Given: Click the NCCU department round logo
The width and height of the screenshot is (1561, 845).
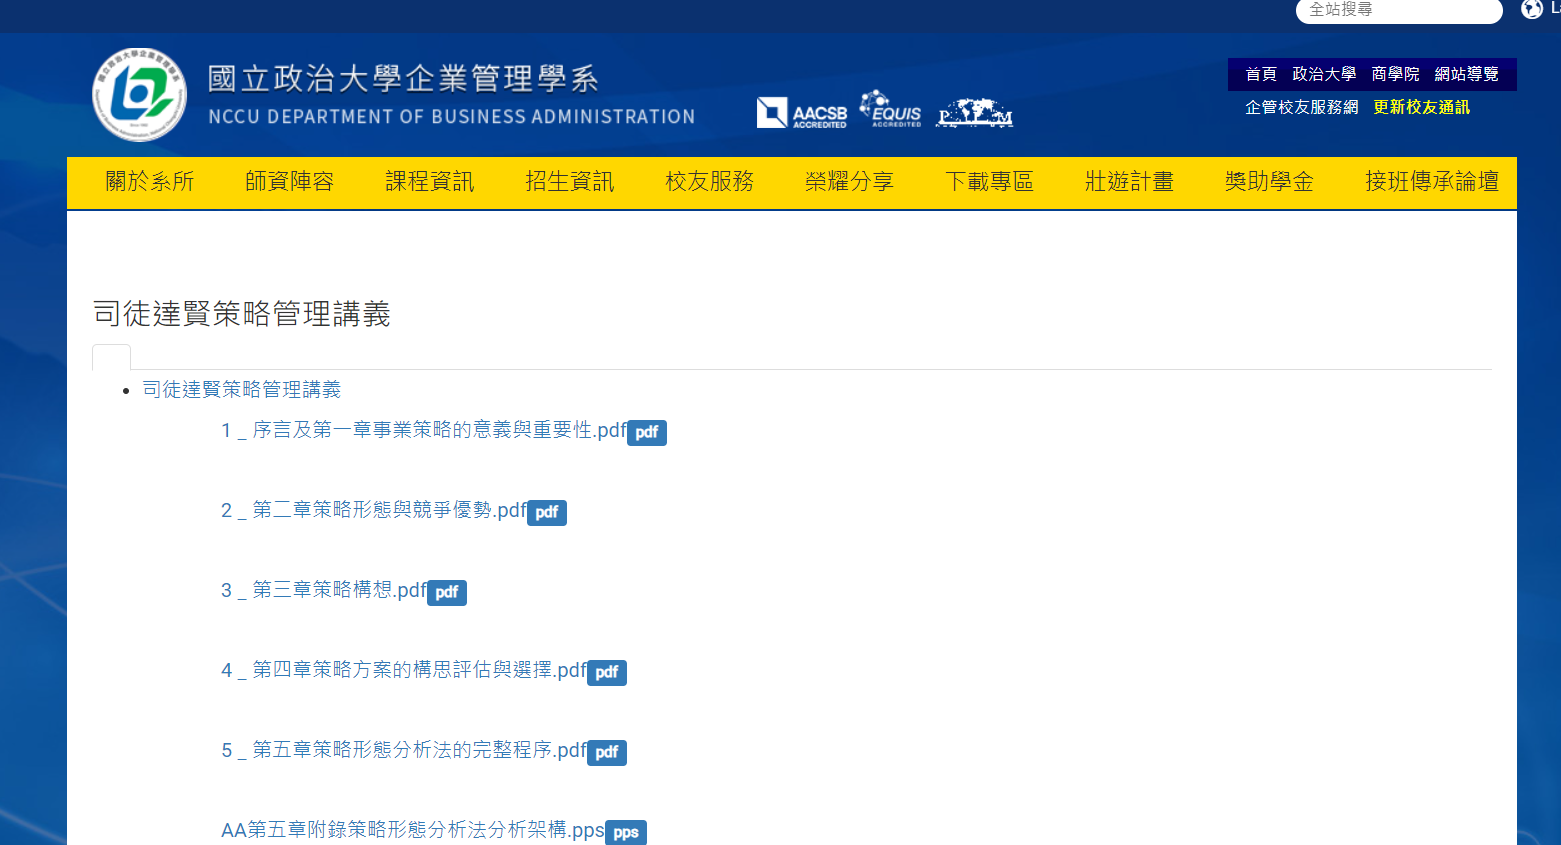Looking at the screenshot, I should pyautogui.click(x=139, y=94).
